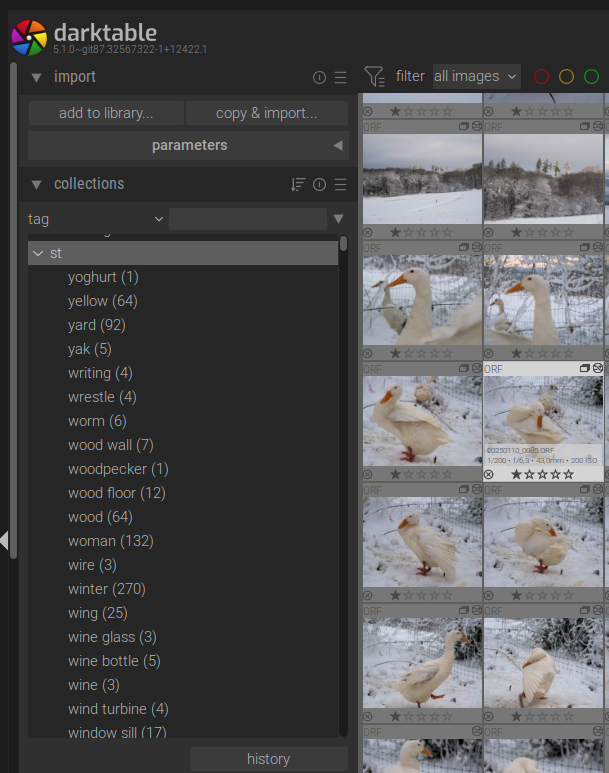609x773 pixels.
Task: Click the collections sort order icon
Action: tap(298, 184)
